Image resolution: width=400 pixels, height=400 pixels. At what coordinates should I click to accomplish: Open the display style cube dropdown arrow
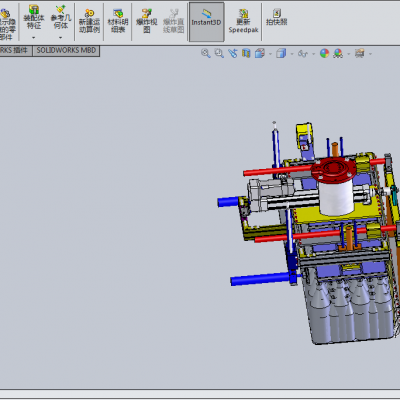(x=292, y=54)
